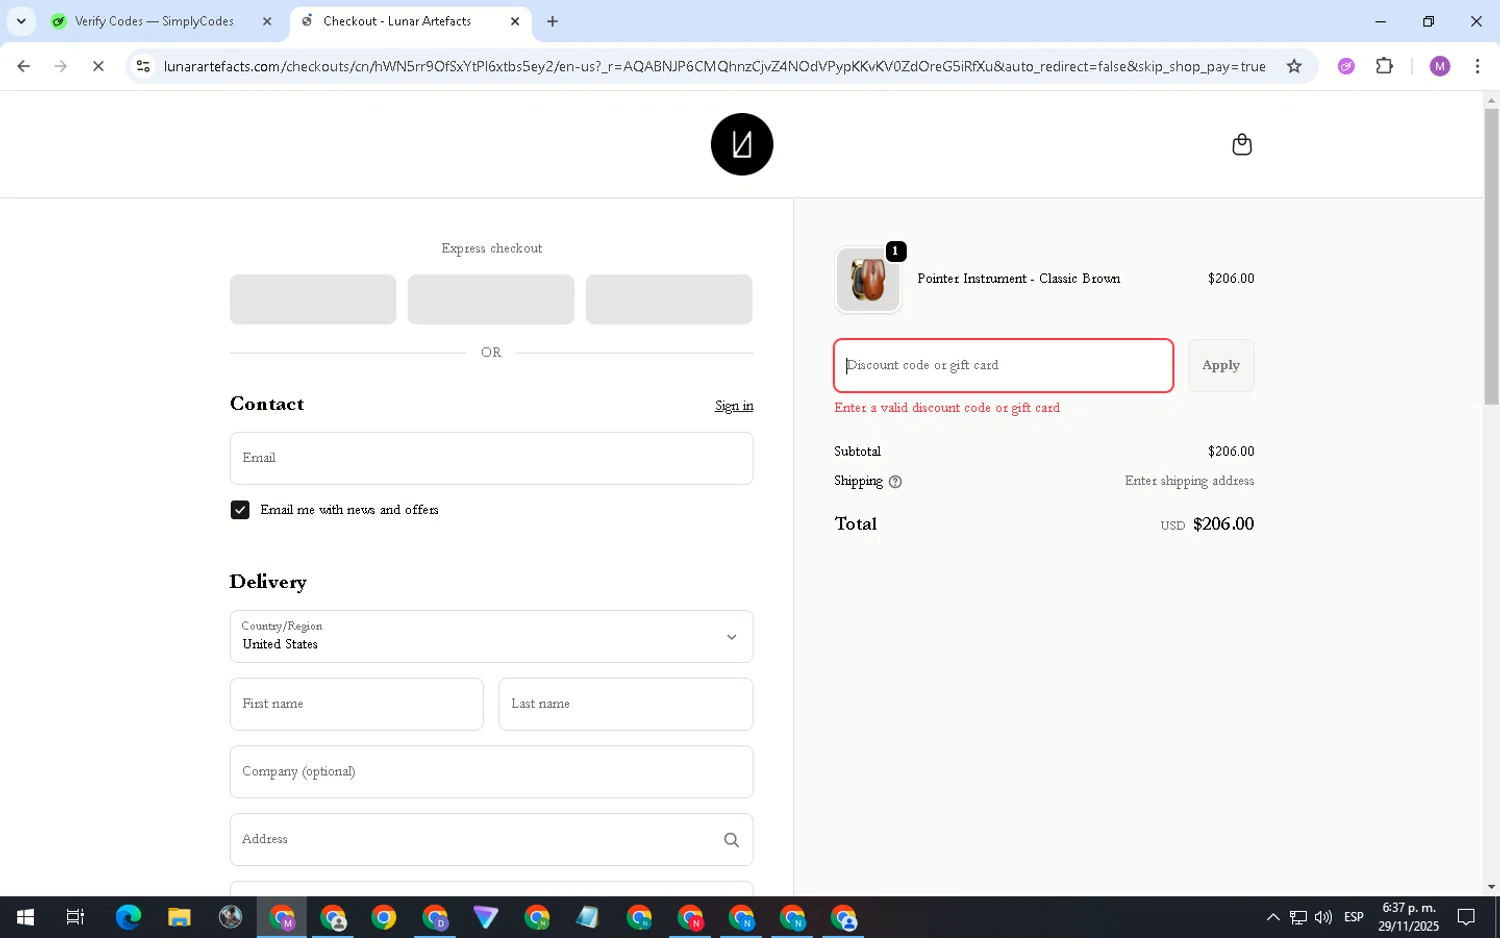Click the search icon in the Address field
1500x938 pixels.
pyautogui.click(x=731, y=840)
